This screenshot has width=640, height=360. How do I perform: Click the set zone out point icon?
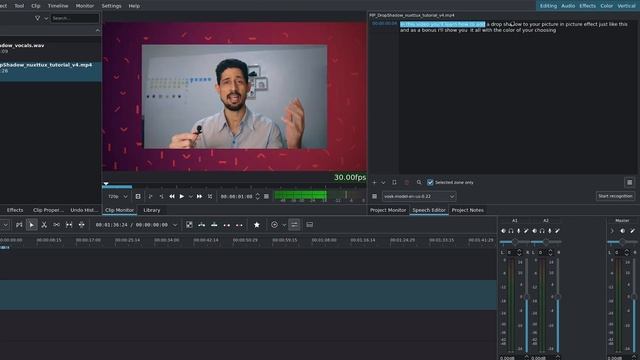161,197
